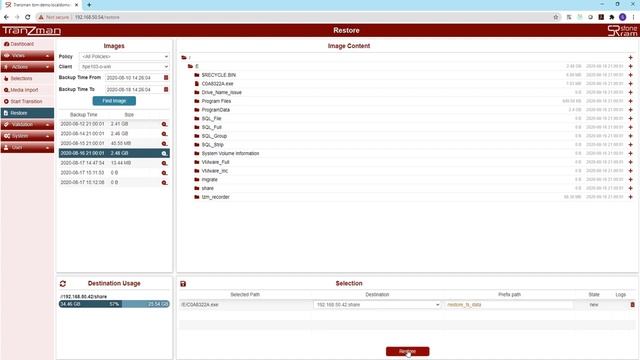The width and height of the screenshot is (640, 360).
Task: Add E drive folder with plus icon
Action: click(x=631, y=66)
